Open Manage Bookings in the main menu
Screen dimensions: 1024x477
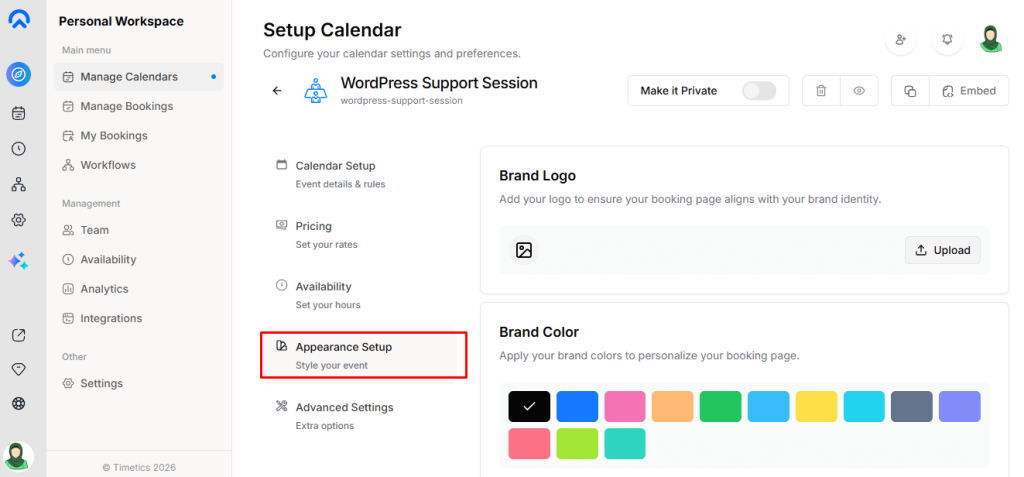(x=126, y=106)
